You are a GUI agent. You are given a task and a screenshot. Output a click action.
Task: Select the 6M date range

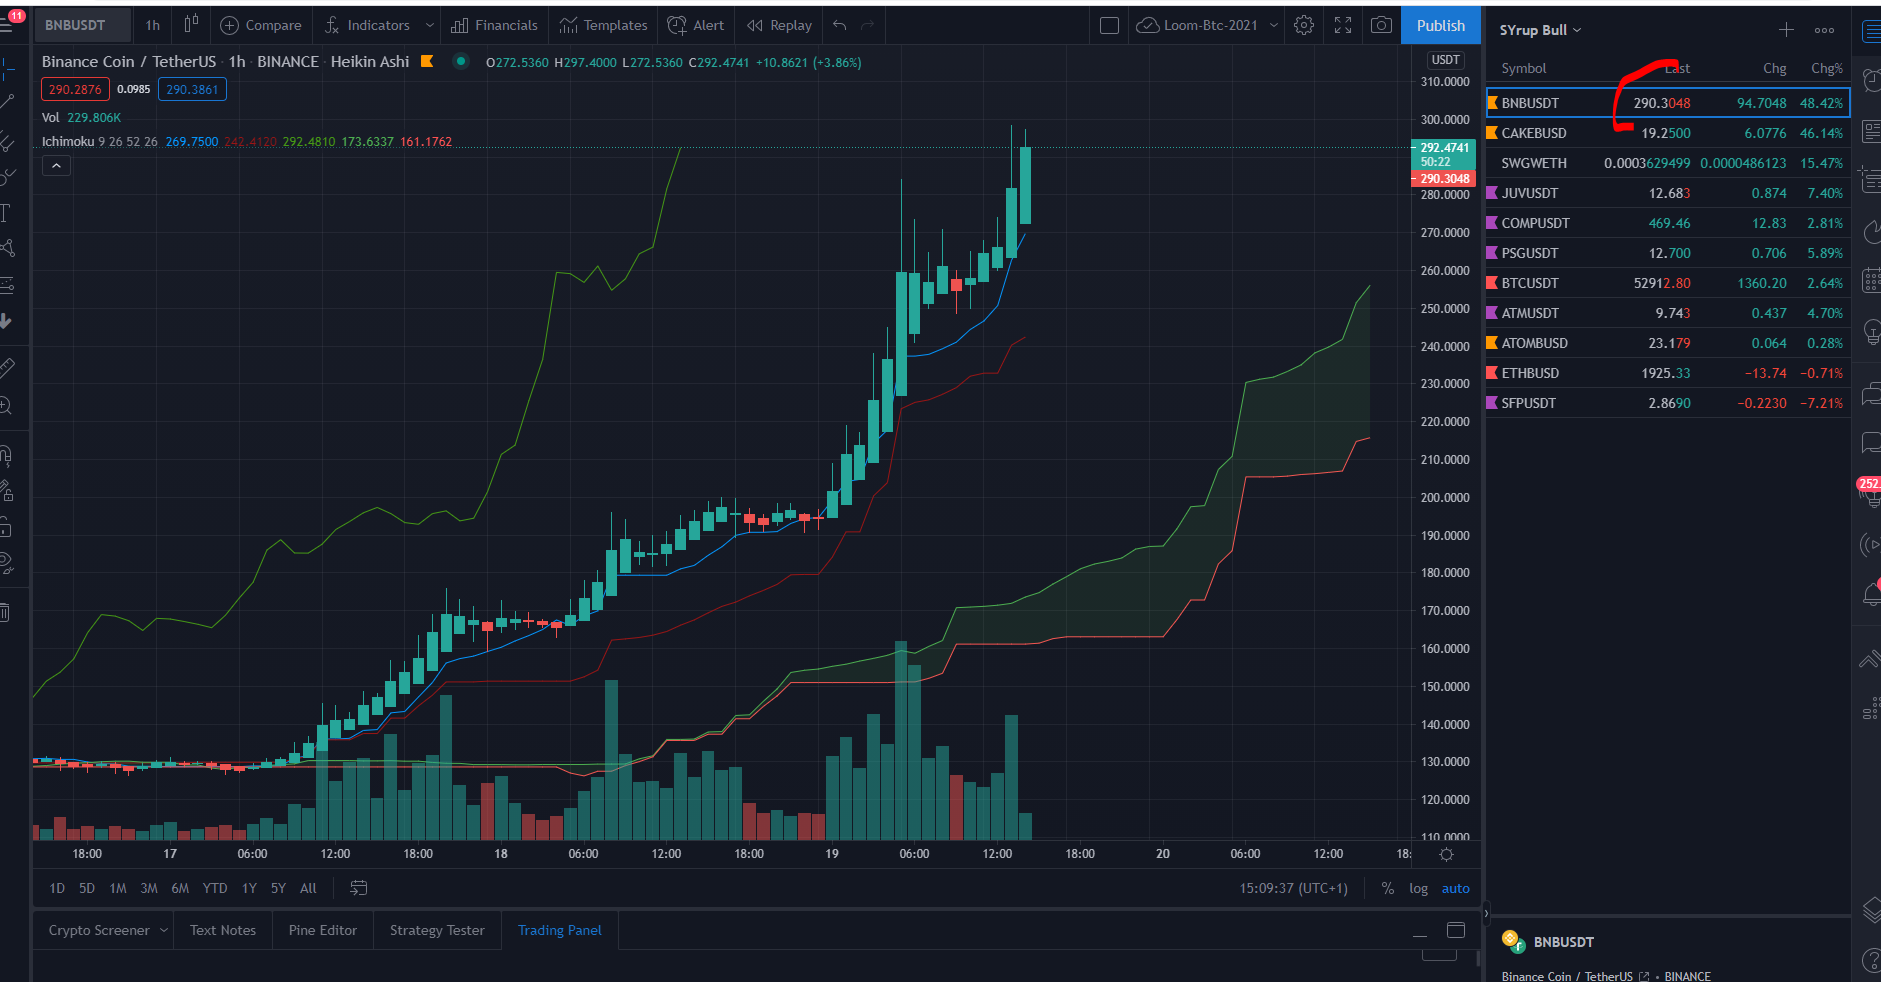tap(180, 888)
